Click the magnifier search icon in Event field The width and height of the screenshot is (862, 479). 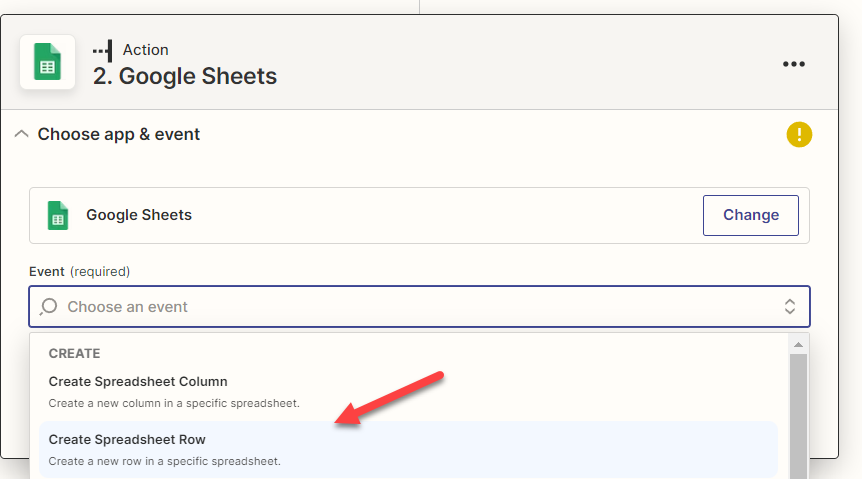point(48,306)
